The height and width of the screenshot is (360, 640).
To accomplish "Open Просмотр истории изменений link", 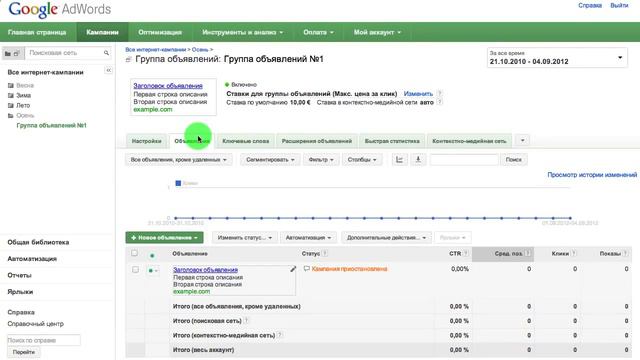I will pos(592,175).
